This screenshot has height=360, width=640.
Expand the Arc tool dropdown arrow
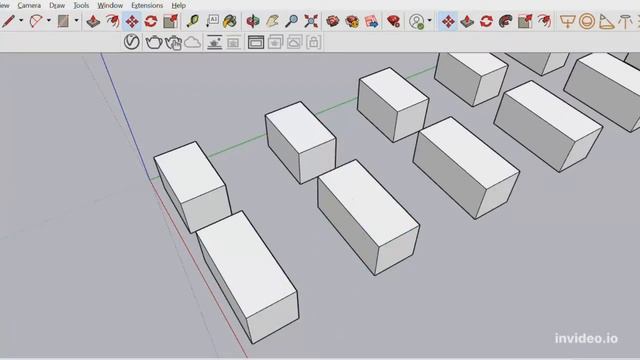[x=49, y=20]
